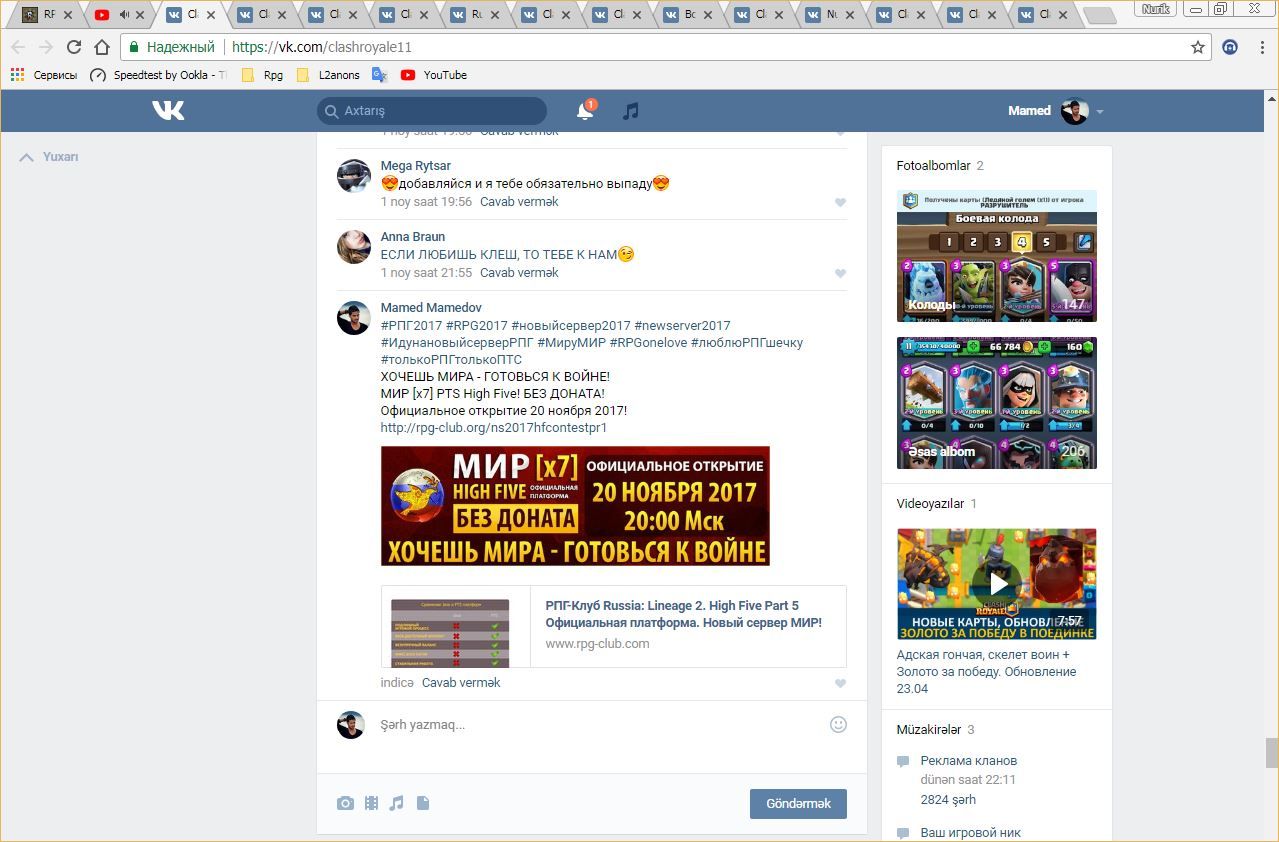Click the Axtarış search field

(x=432, y=111)
